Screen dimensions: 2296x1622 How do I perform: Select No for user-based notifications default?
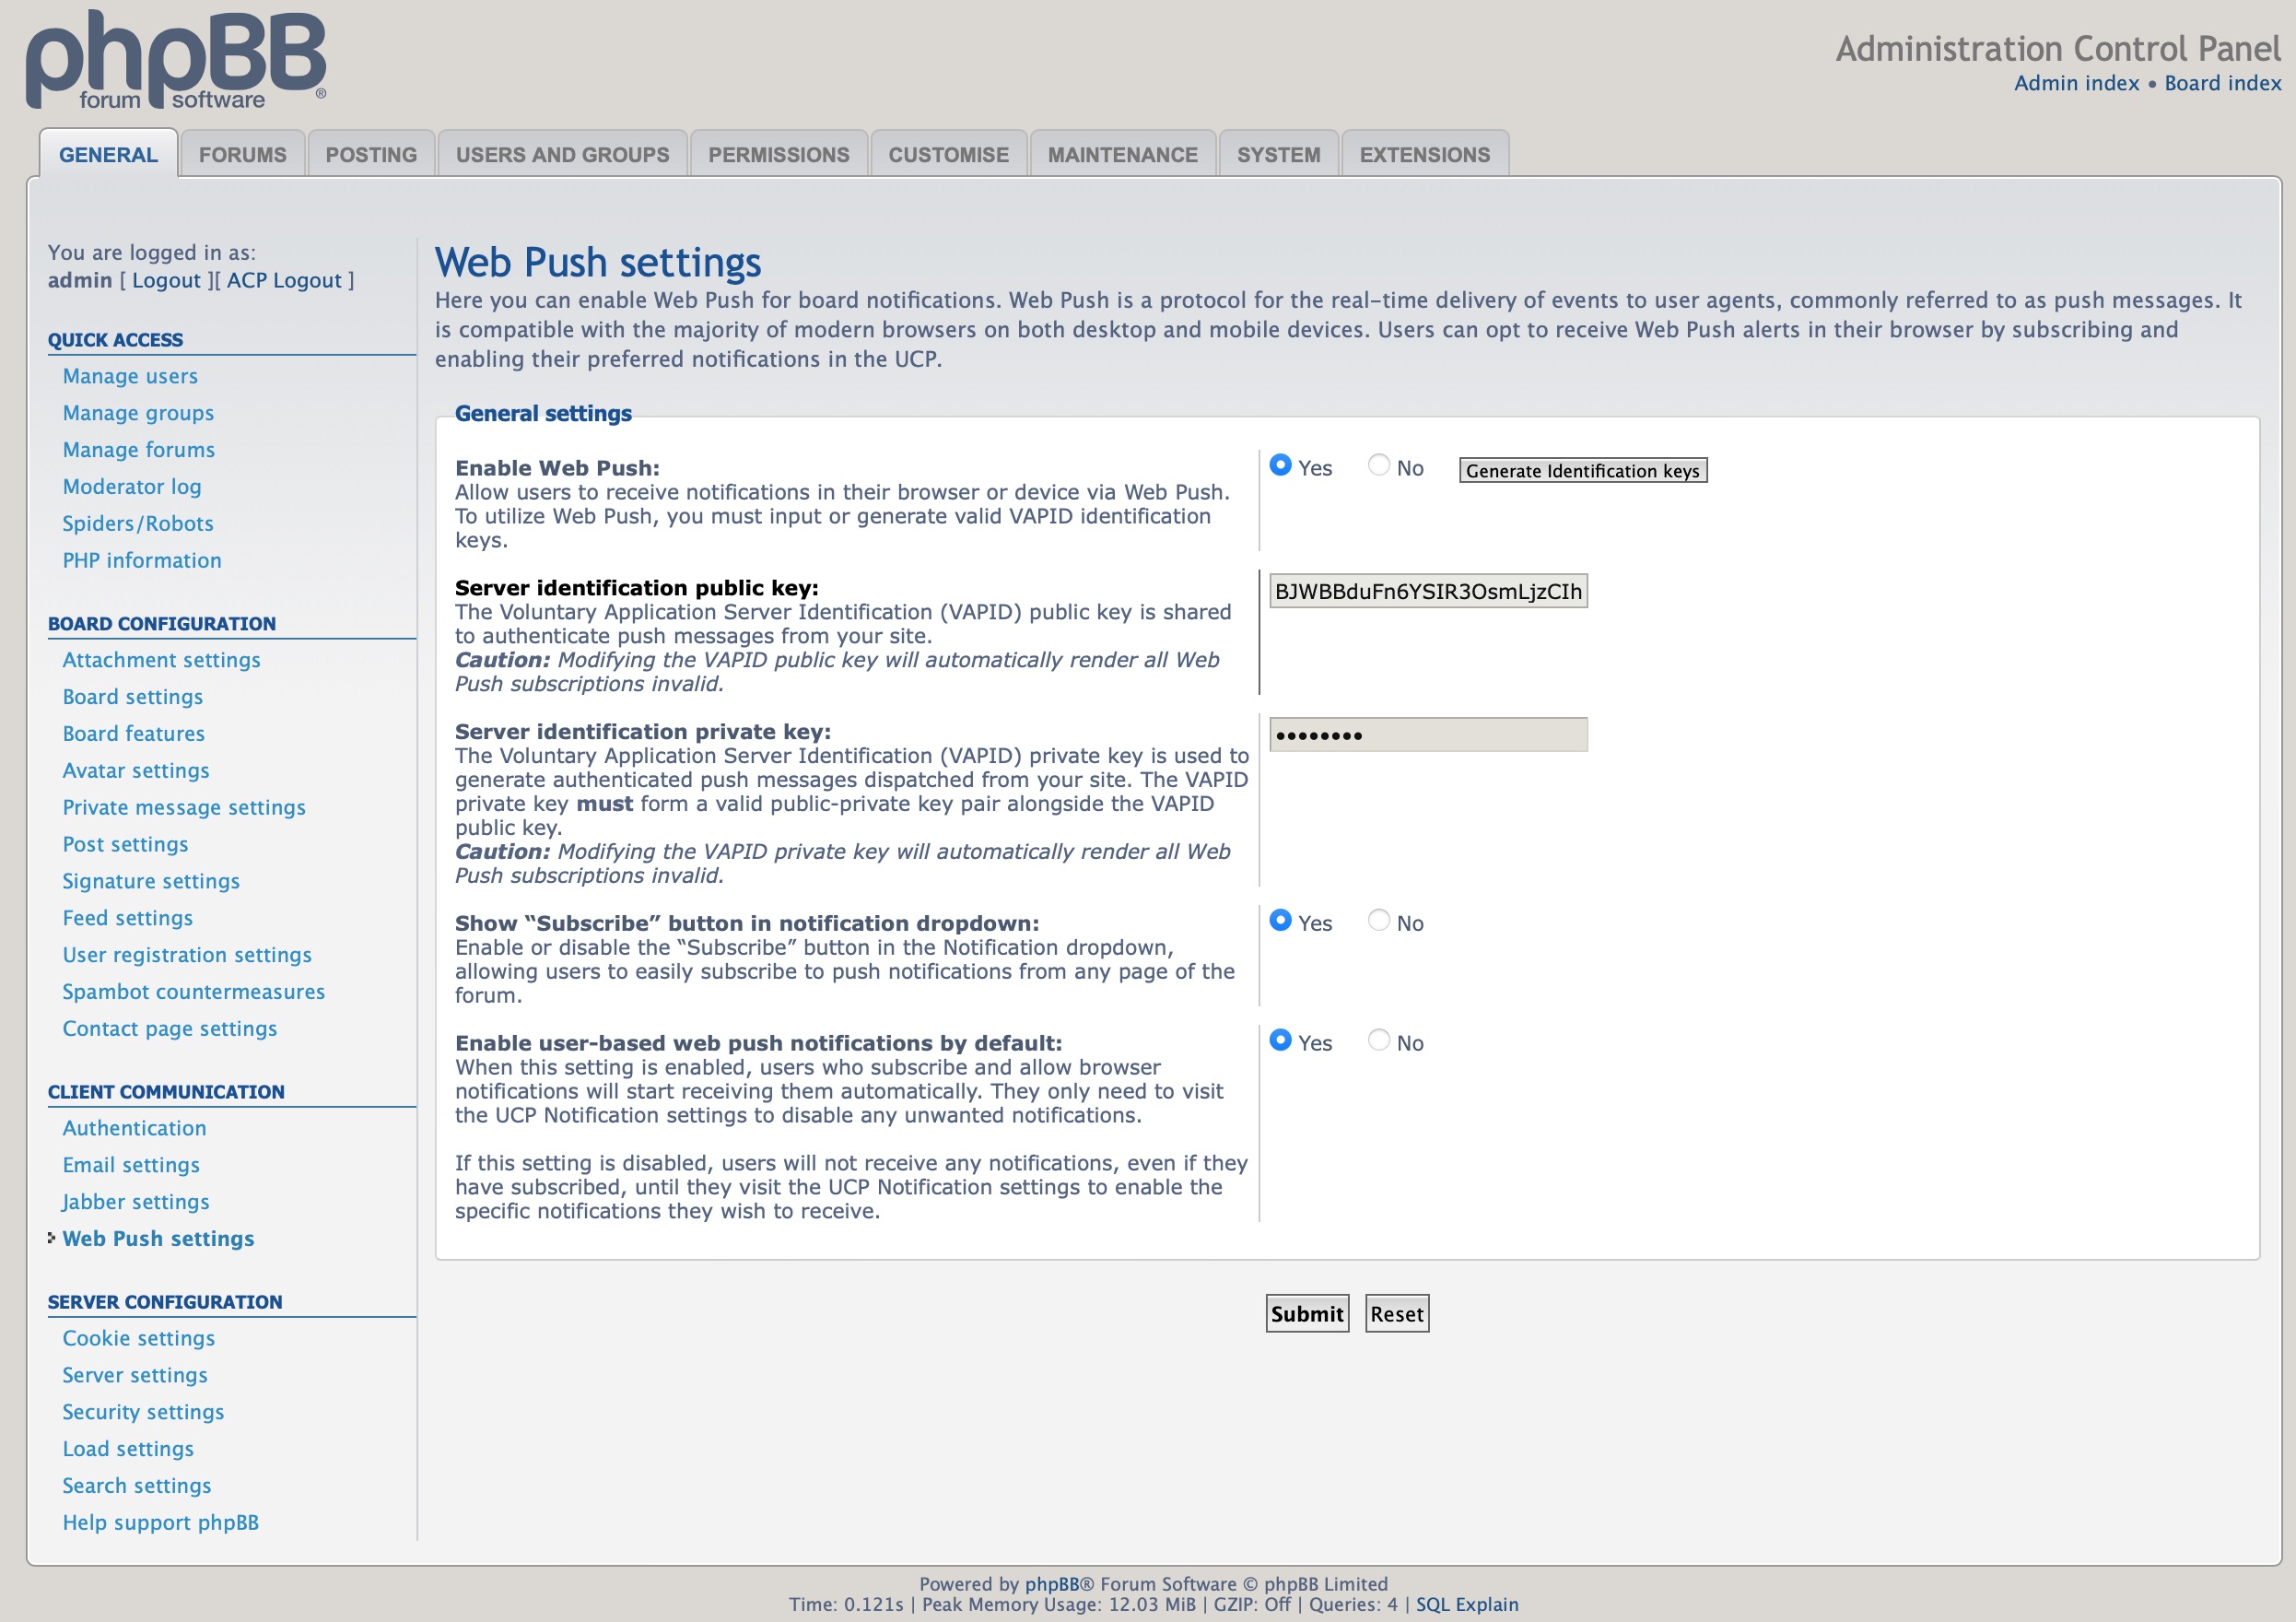tap(1378, 1041)
